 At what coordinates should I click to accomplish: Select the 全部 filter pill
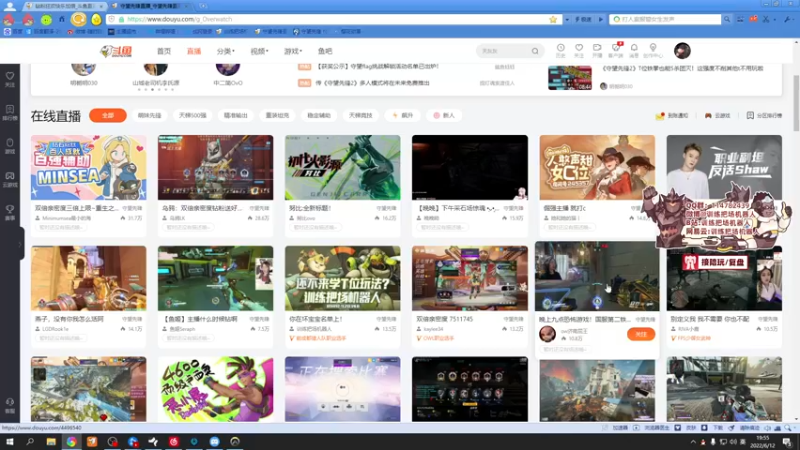[108, 115]
